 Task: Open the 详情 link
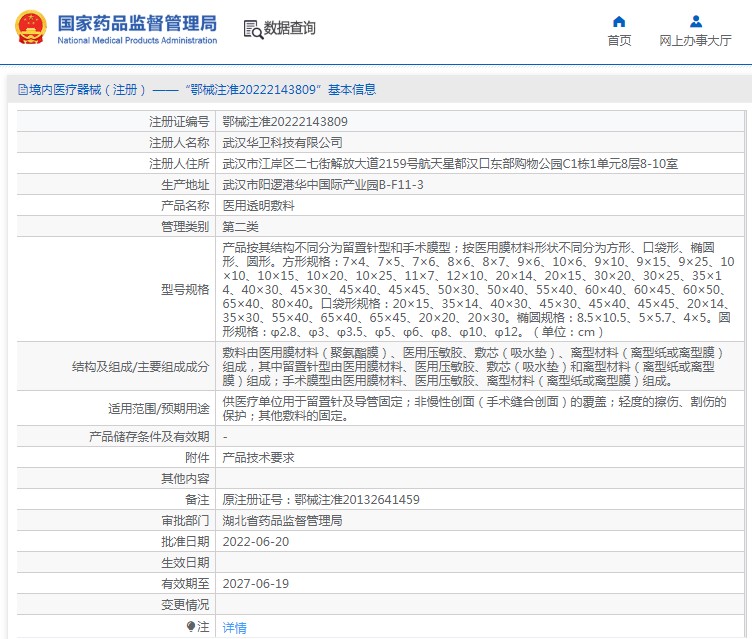click(234, 628)
